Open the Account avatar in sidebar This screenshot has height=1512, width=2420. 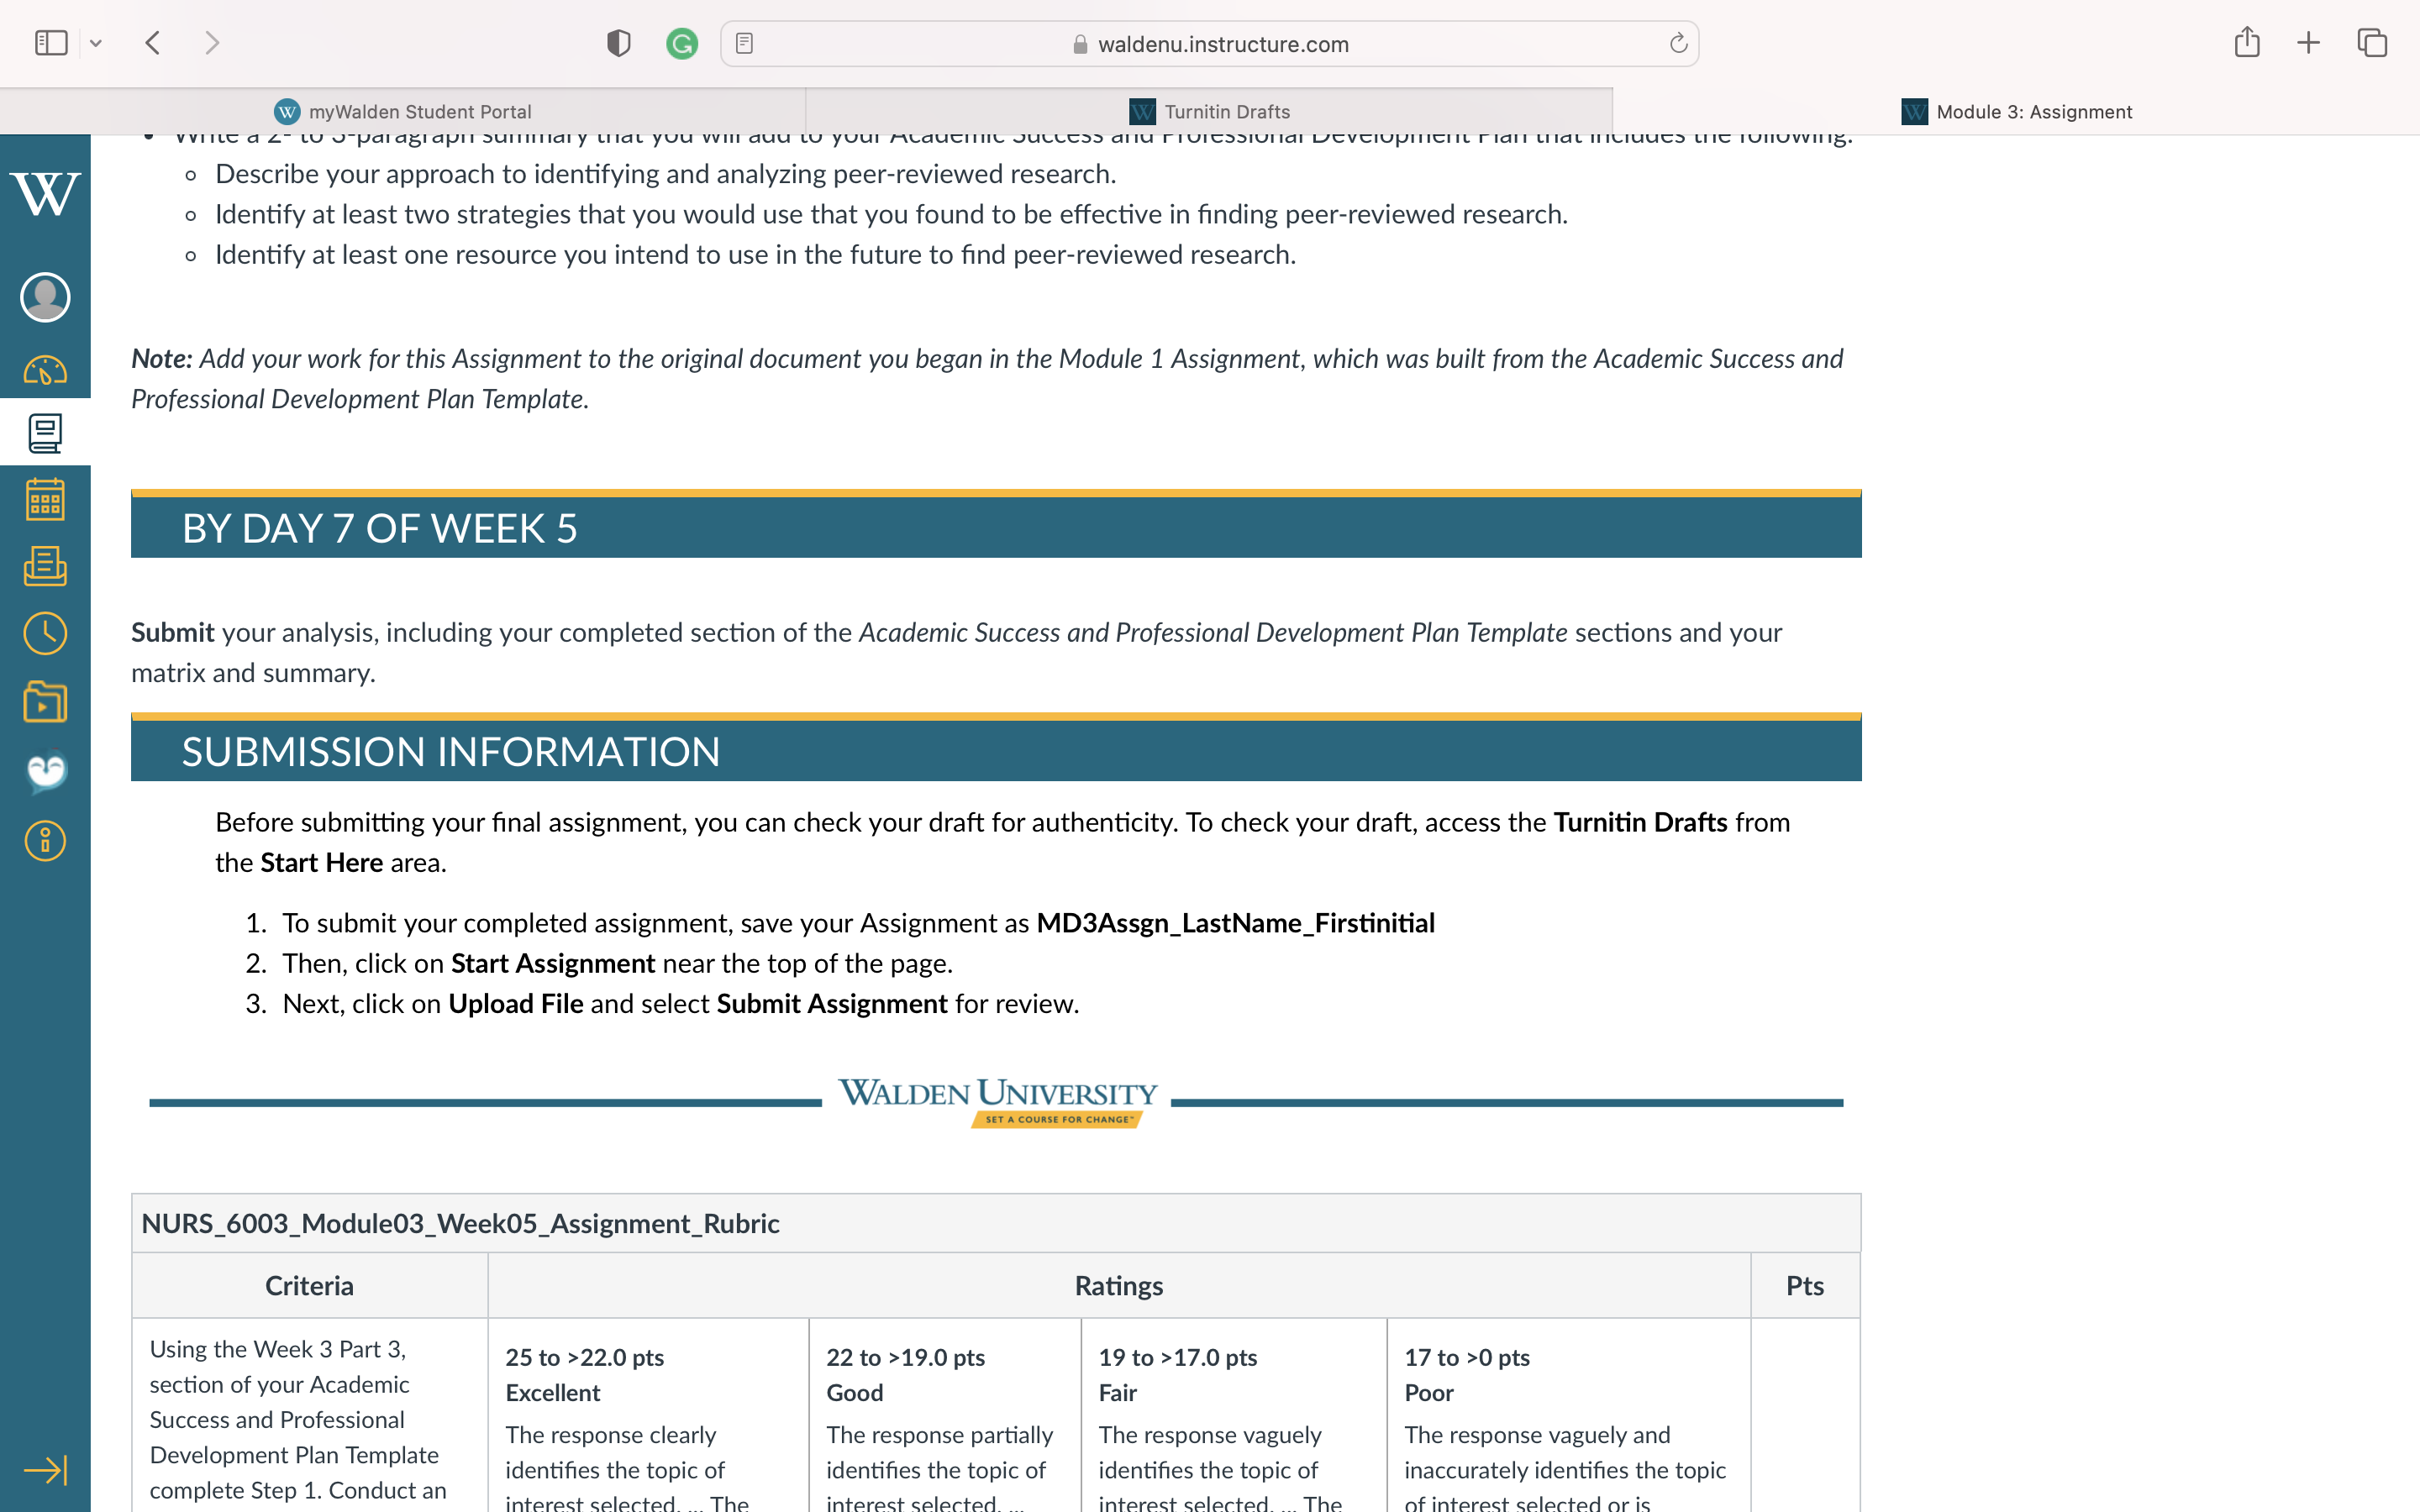point(45,297)
